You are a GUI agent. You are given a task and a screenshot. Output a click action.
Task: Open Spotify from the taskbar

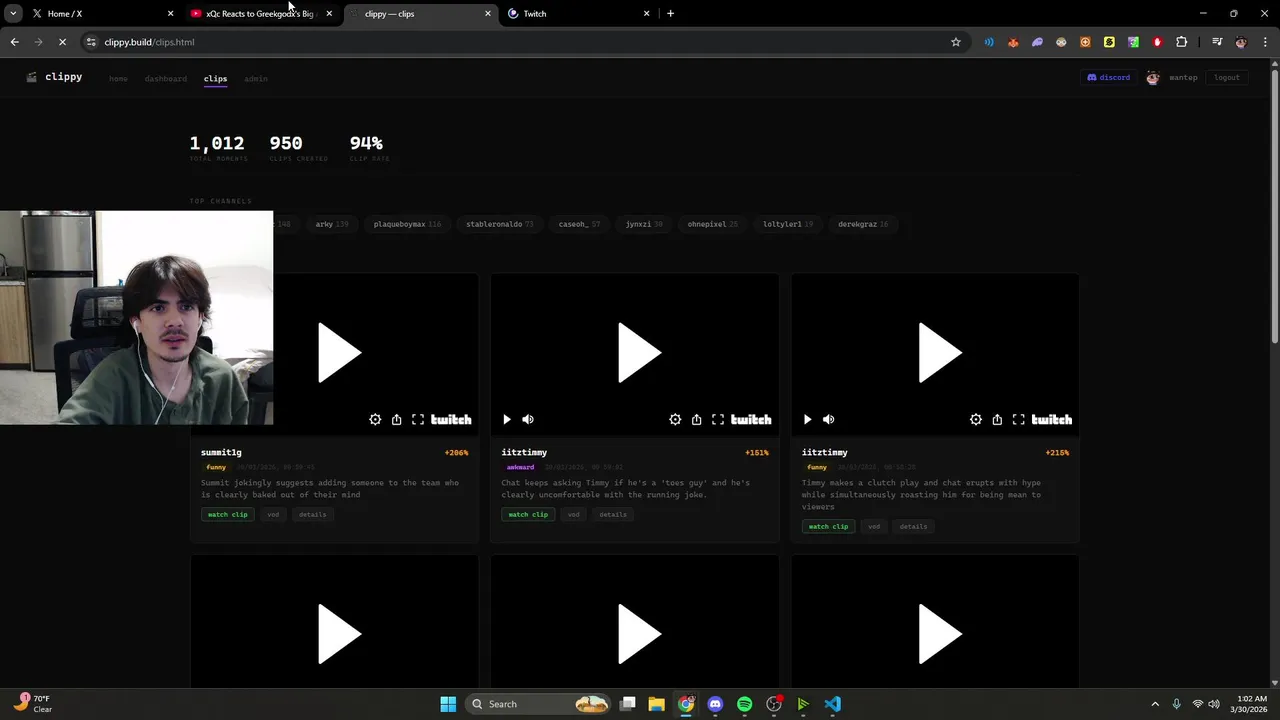744,704
